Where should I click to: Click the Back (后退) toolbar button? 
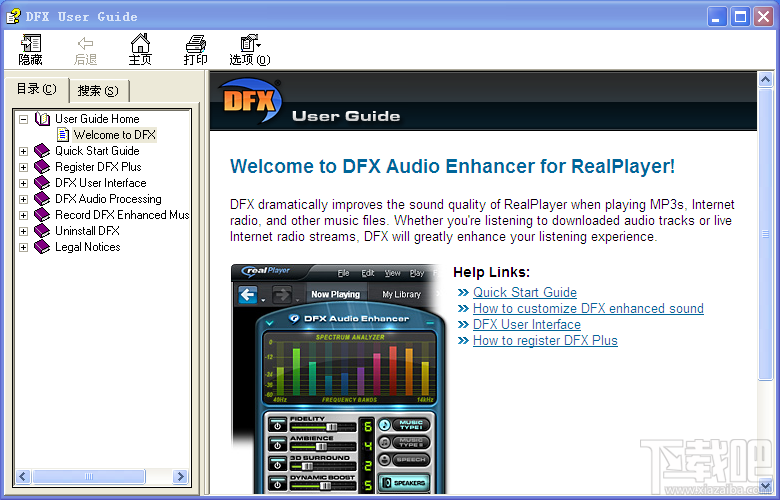85,50
